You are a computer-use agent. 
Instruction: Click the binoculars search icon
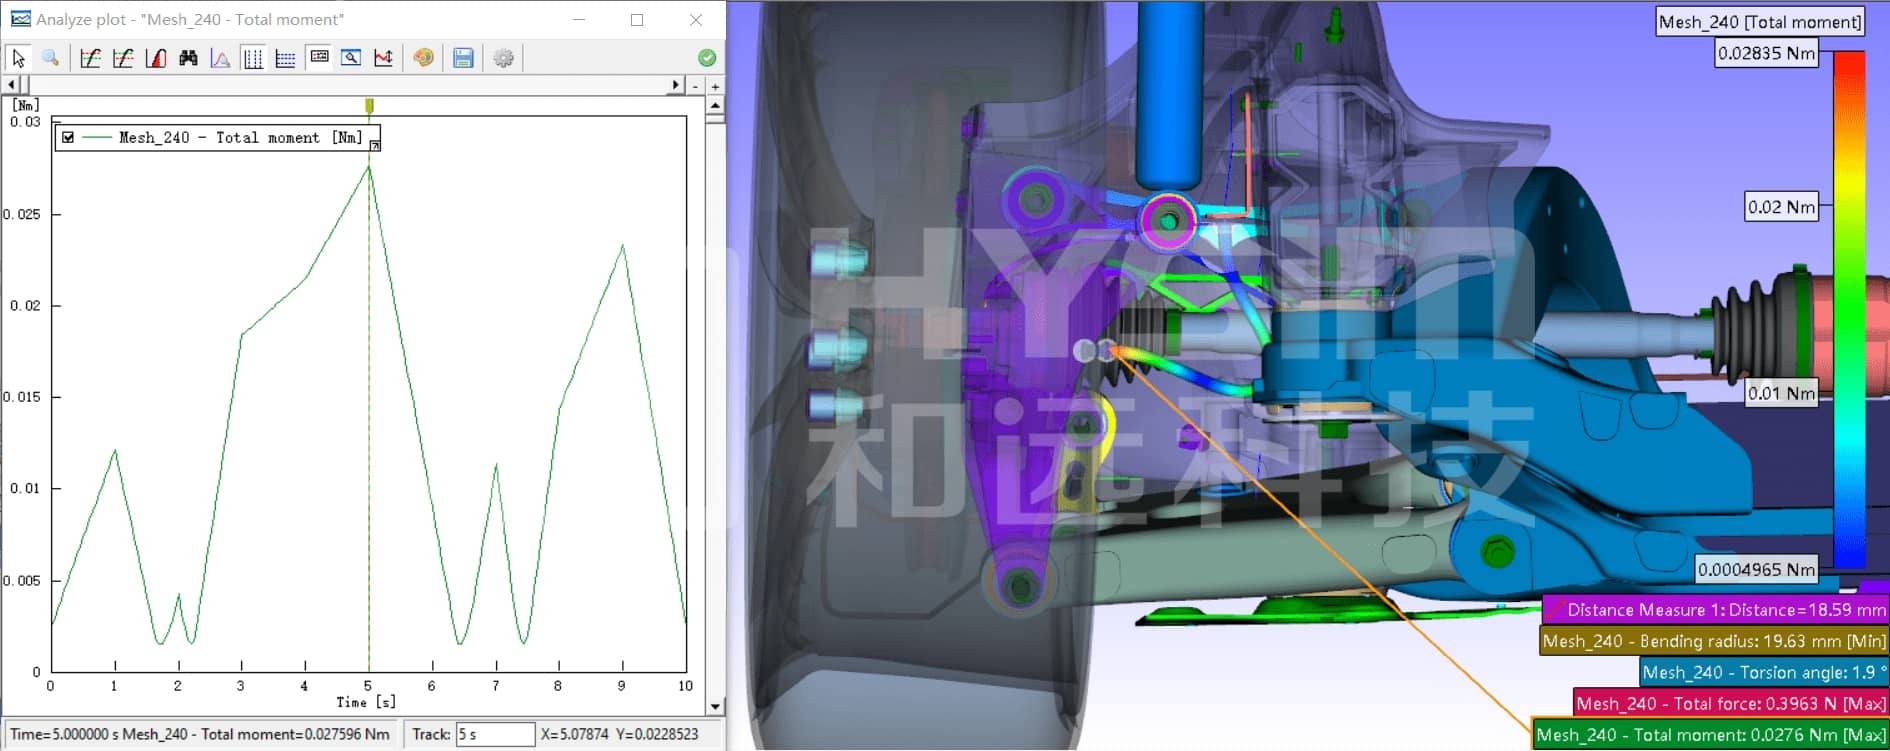(188, 58)
